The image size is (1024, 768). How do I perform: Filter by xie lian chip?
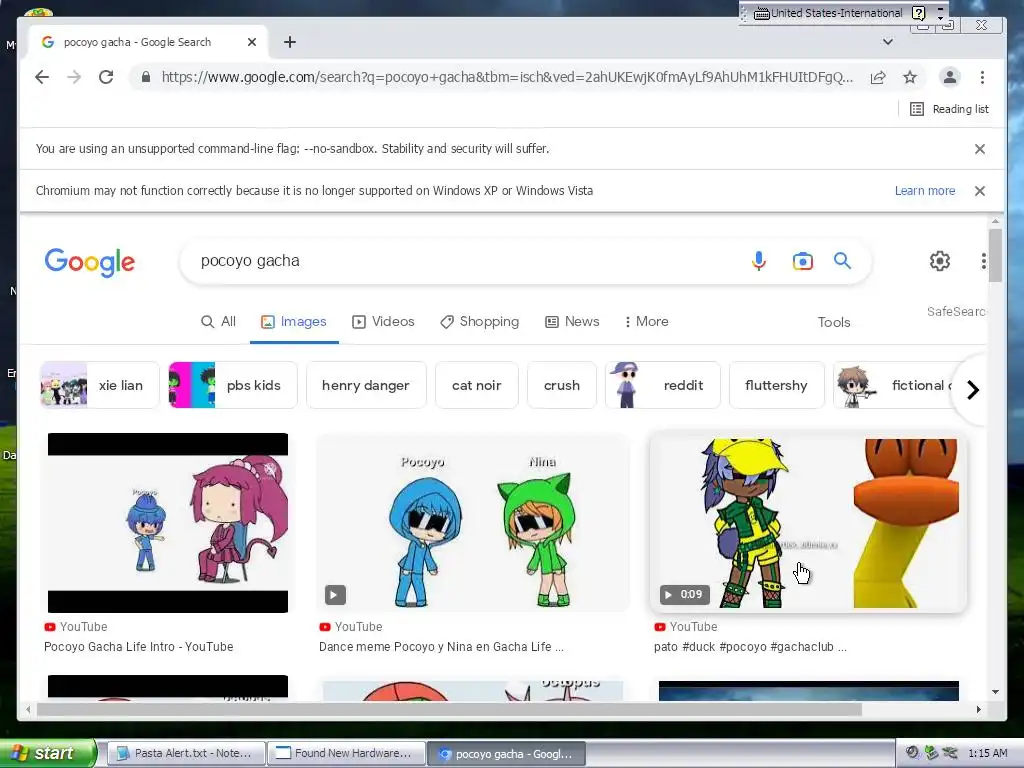(99, 385)
